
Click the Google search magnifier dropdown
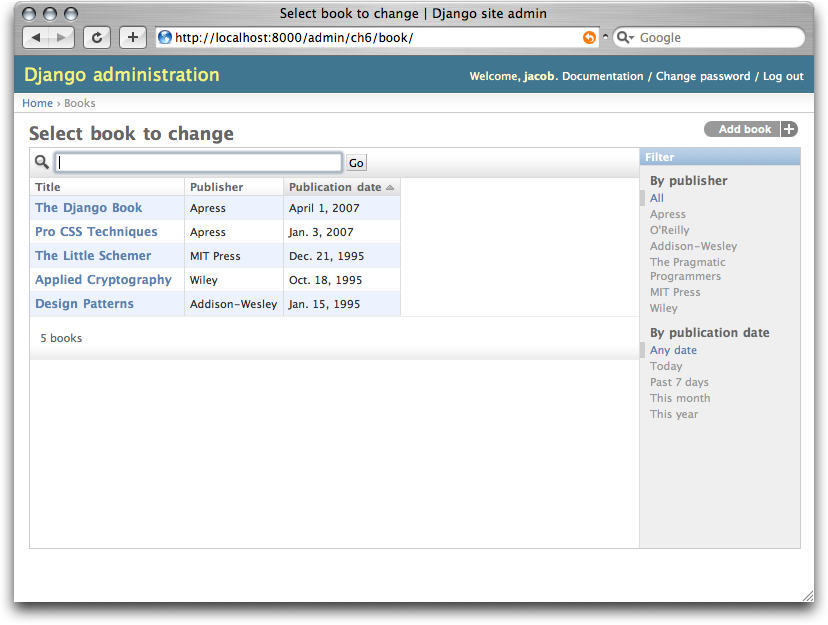pos(625,37)
